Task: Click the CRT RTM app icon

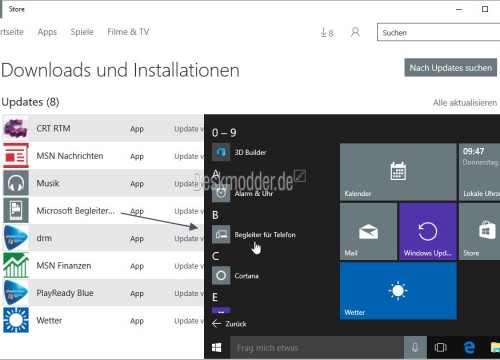Action: tap(16, 128)
